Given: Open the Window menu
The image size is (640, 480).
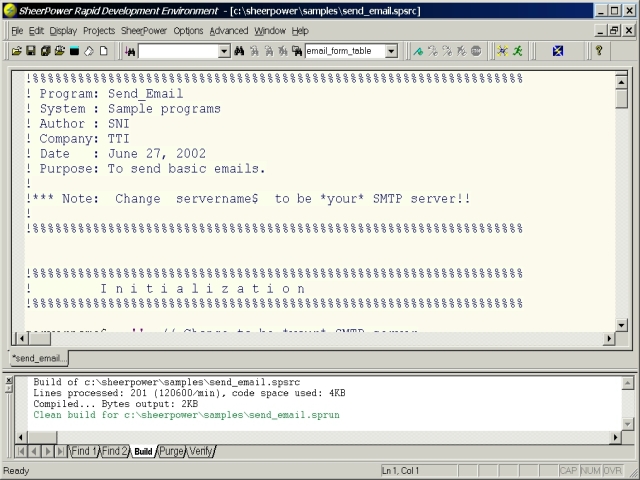Looking at the screenshot, I should point(270,31).
